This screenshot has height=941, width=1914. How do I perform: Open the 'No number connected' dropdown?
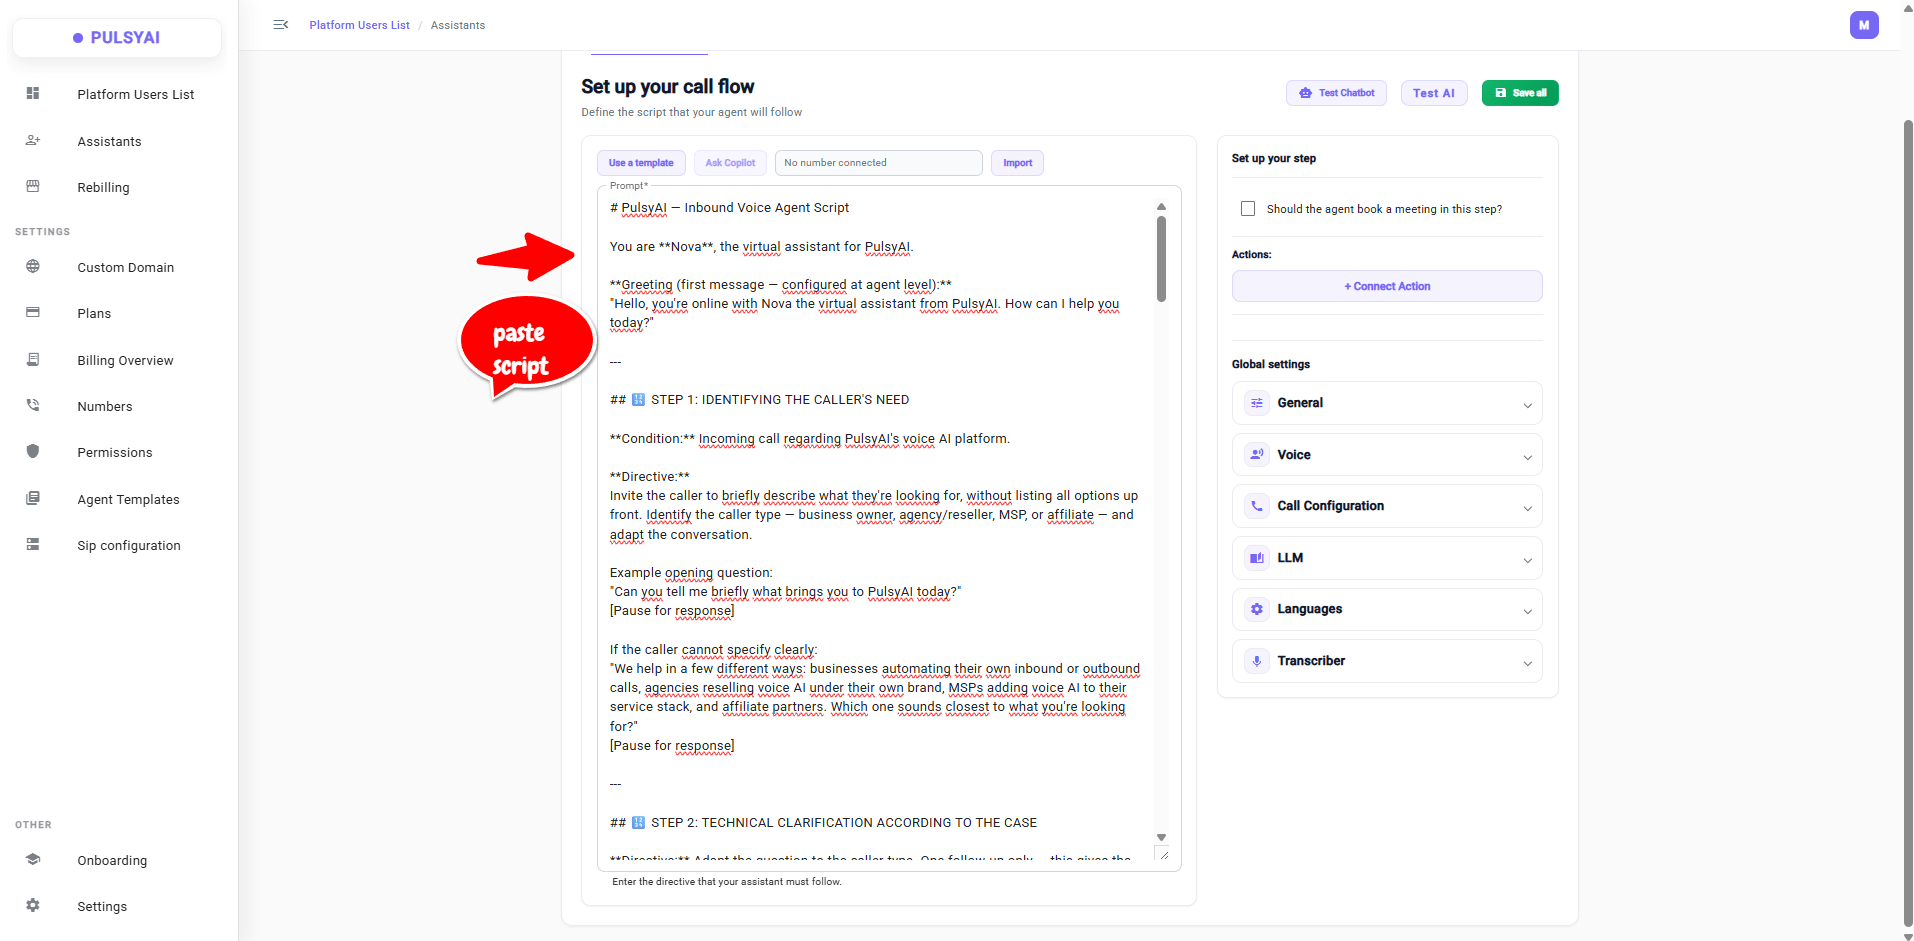point(878,163)
